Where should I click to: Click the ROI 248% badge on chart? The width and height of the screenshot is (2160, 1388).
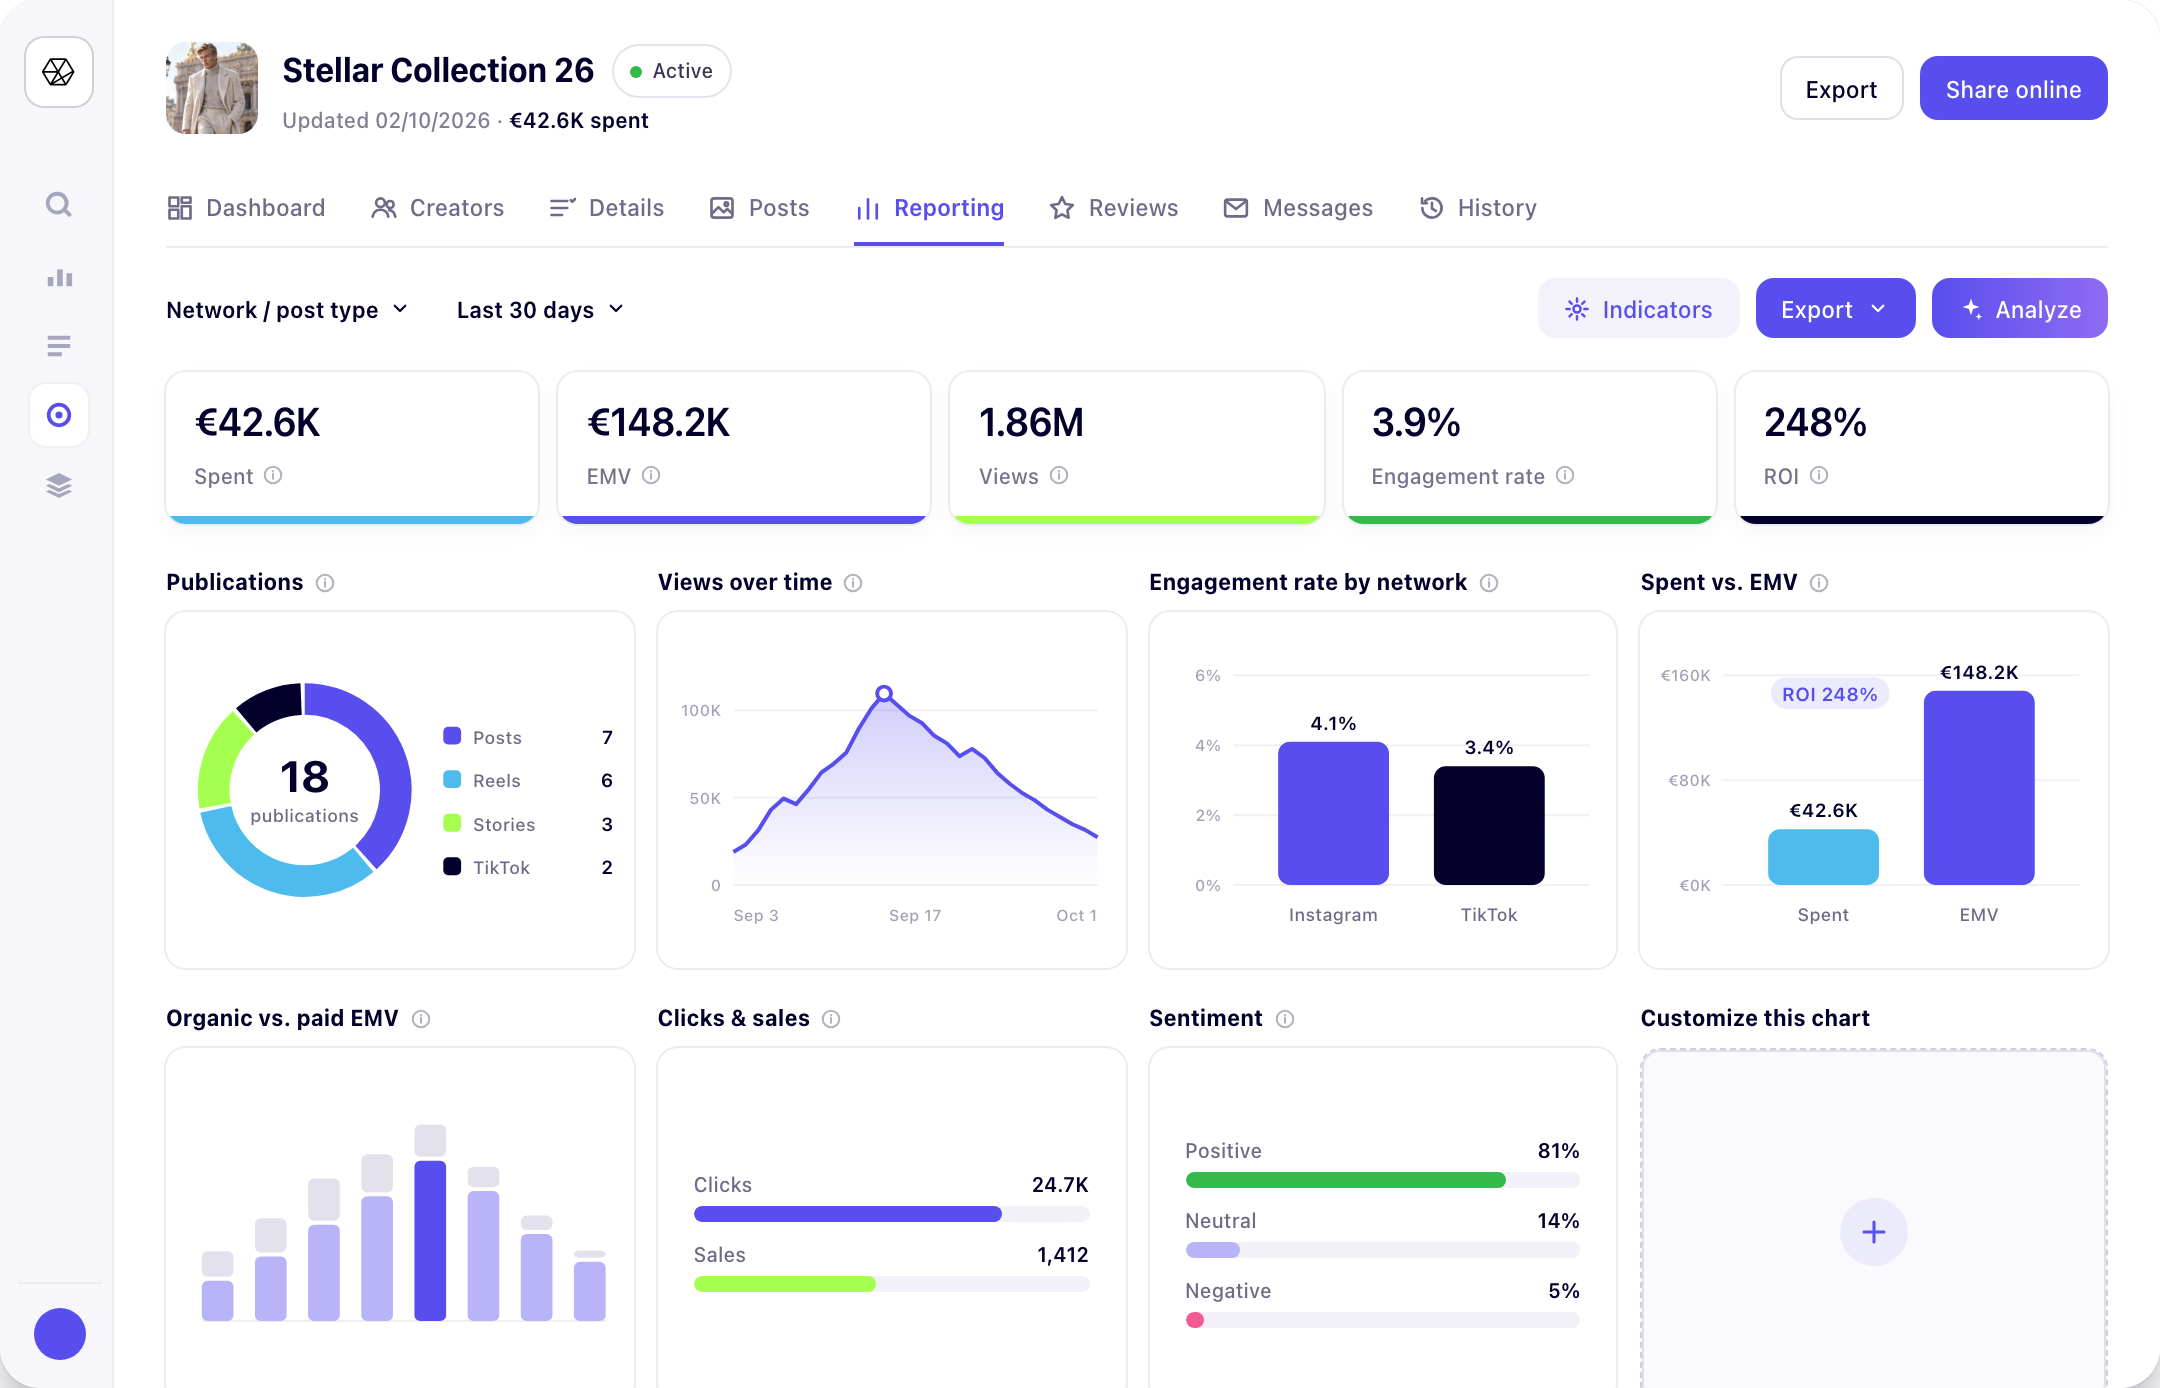(1829, 694)
